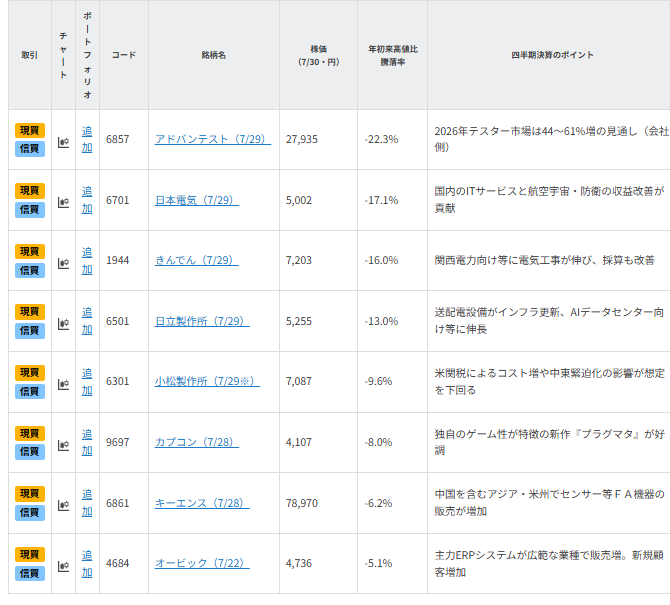Open chart icon for 小松製作所 row

(x=63, y=385)
